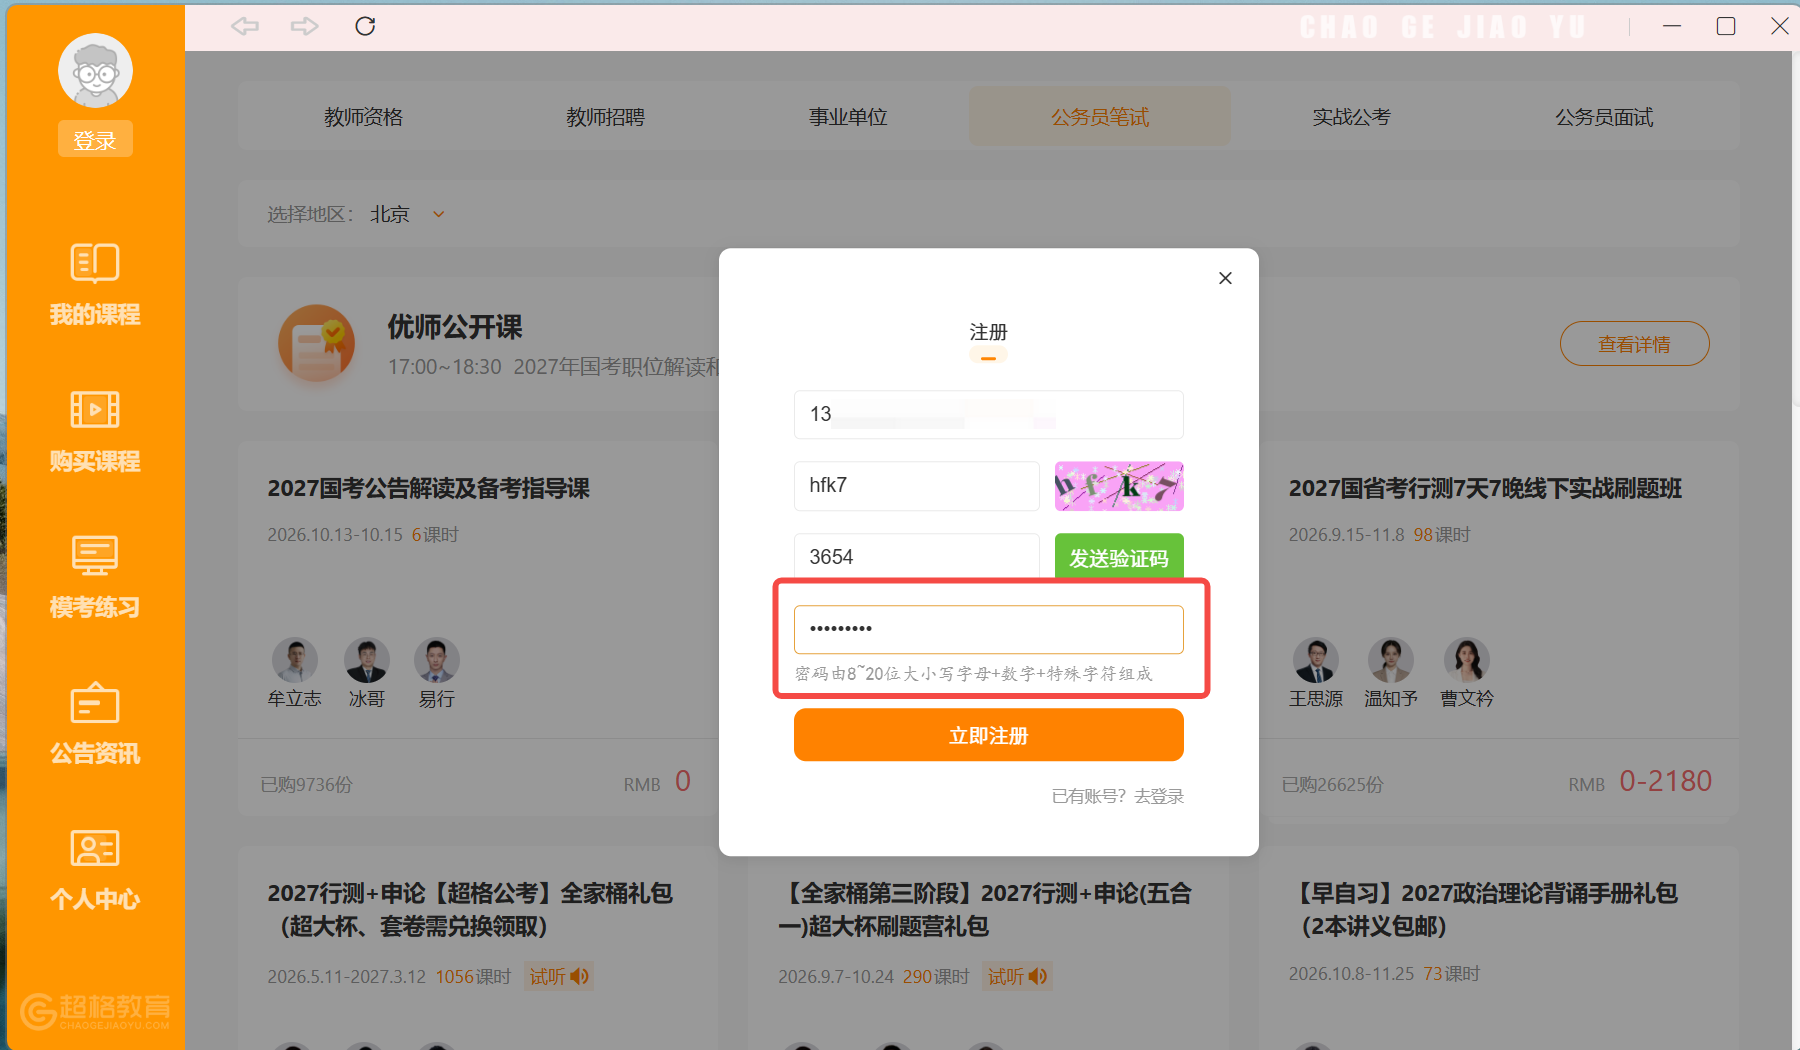The width and height of the screenshot is (1800, 1050).
Task: Maximize the application window
Action: coord(1725,26)
